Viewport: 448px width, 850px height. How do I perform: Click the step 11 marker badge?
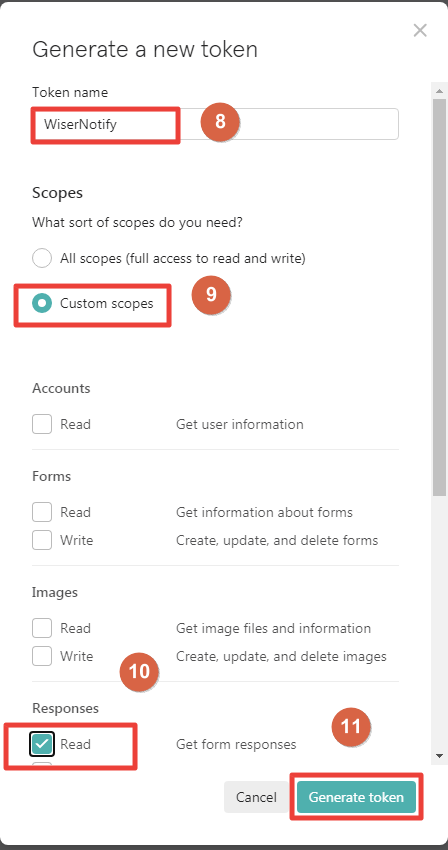pos(350,726)
